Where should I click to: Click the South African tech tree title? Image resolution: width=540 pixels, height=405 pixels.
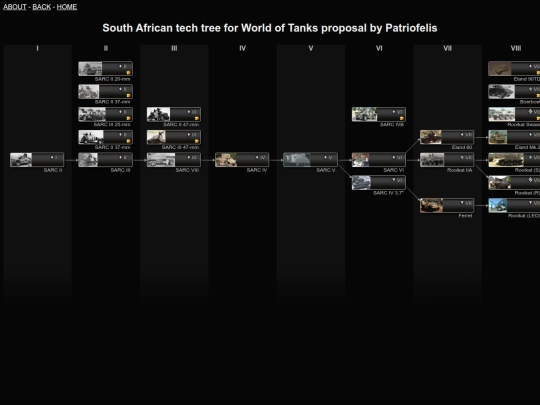click(x=270, y=28)
